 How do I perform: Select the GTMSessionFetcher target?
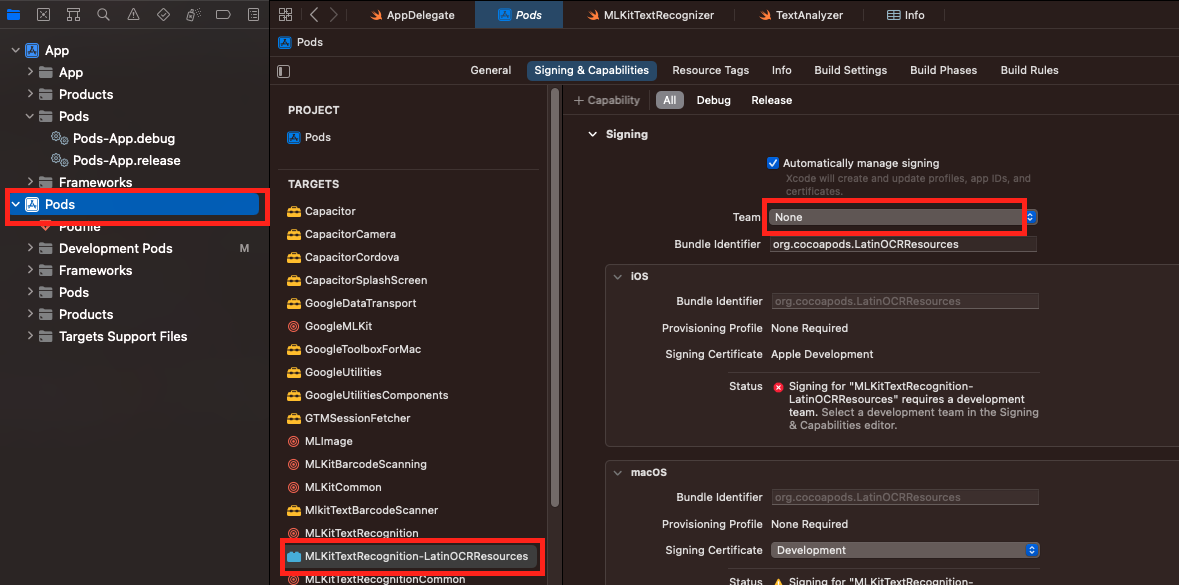[x=349, y=418]
